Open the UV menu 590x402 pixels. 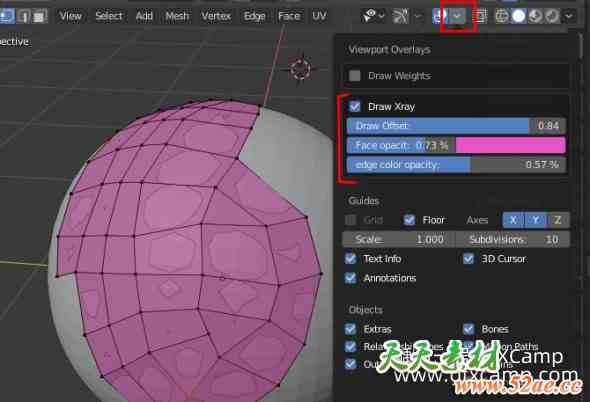point(319,16)
